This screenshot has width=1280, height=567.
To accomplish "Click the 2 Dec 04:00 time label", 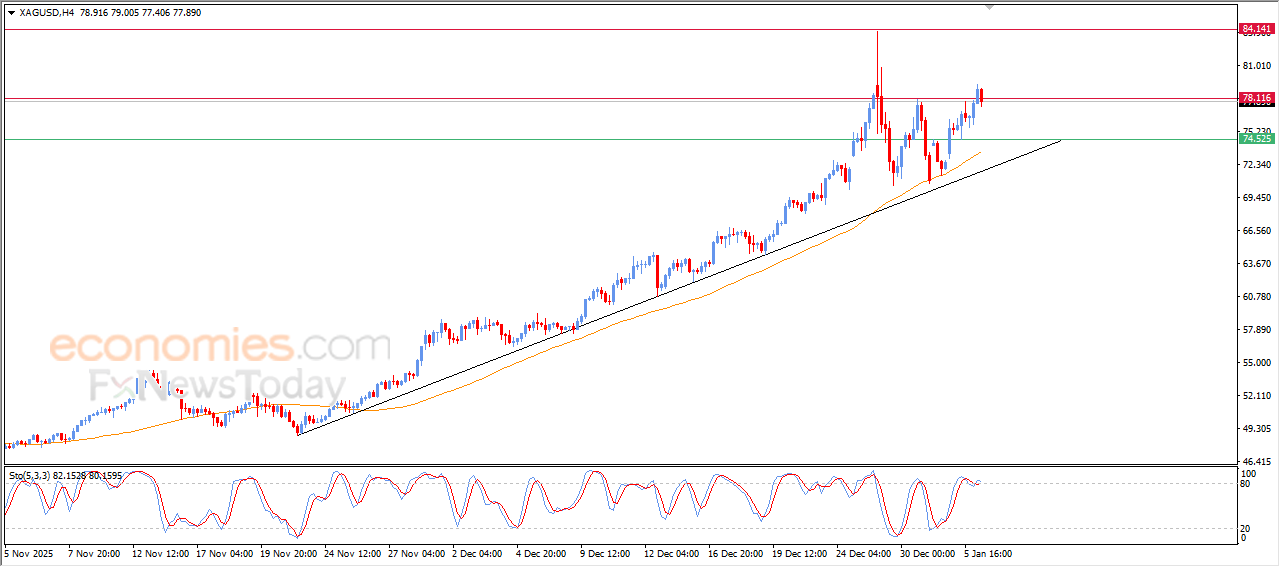I will [x=477, y=552].
